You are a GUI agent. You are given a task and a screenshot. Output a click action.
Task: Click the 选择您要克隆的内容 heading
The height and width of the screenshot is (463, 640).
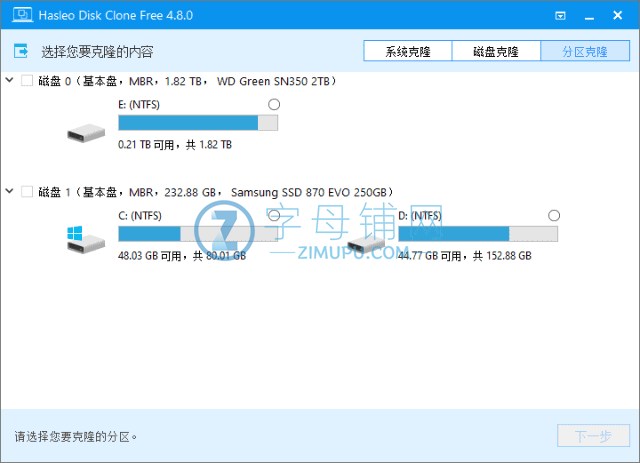point(97,52)
